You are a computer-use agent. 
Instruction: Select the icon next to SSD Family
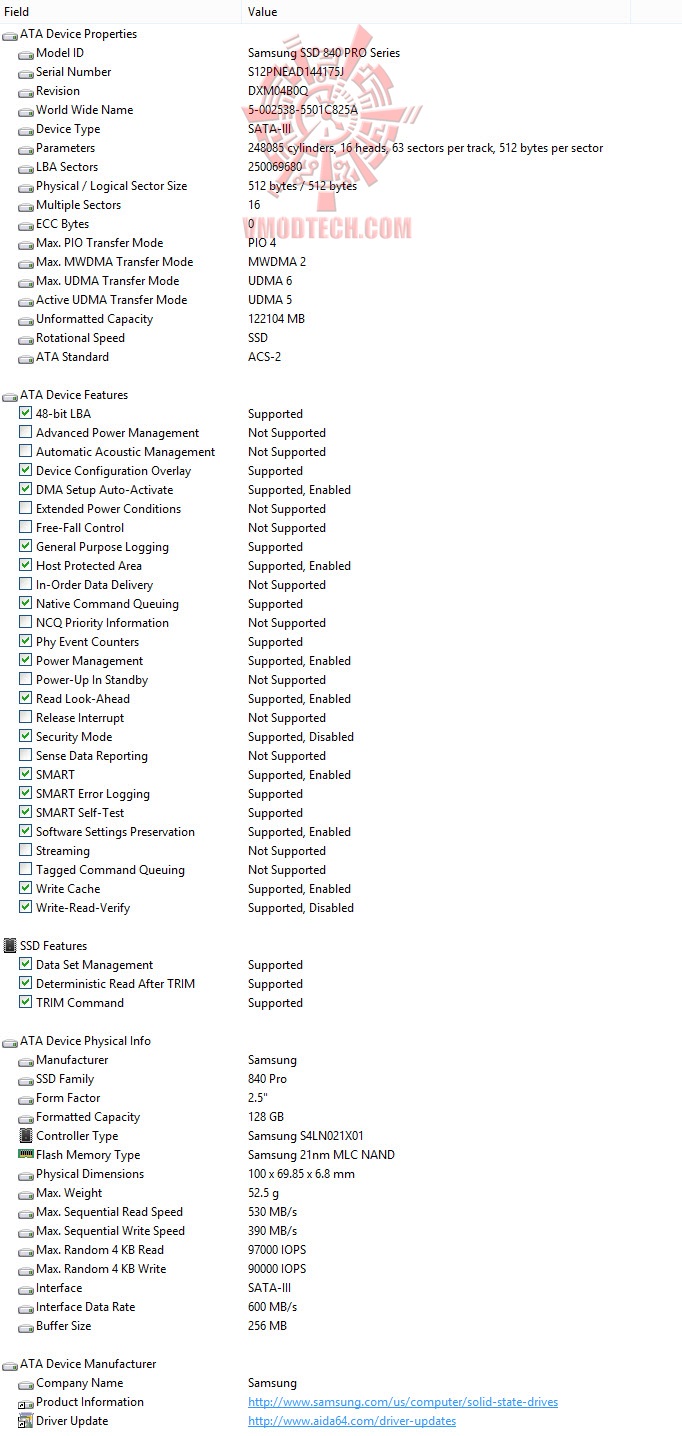[26, 1079]
